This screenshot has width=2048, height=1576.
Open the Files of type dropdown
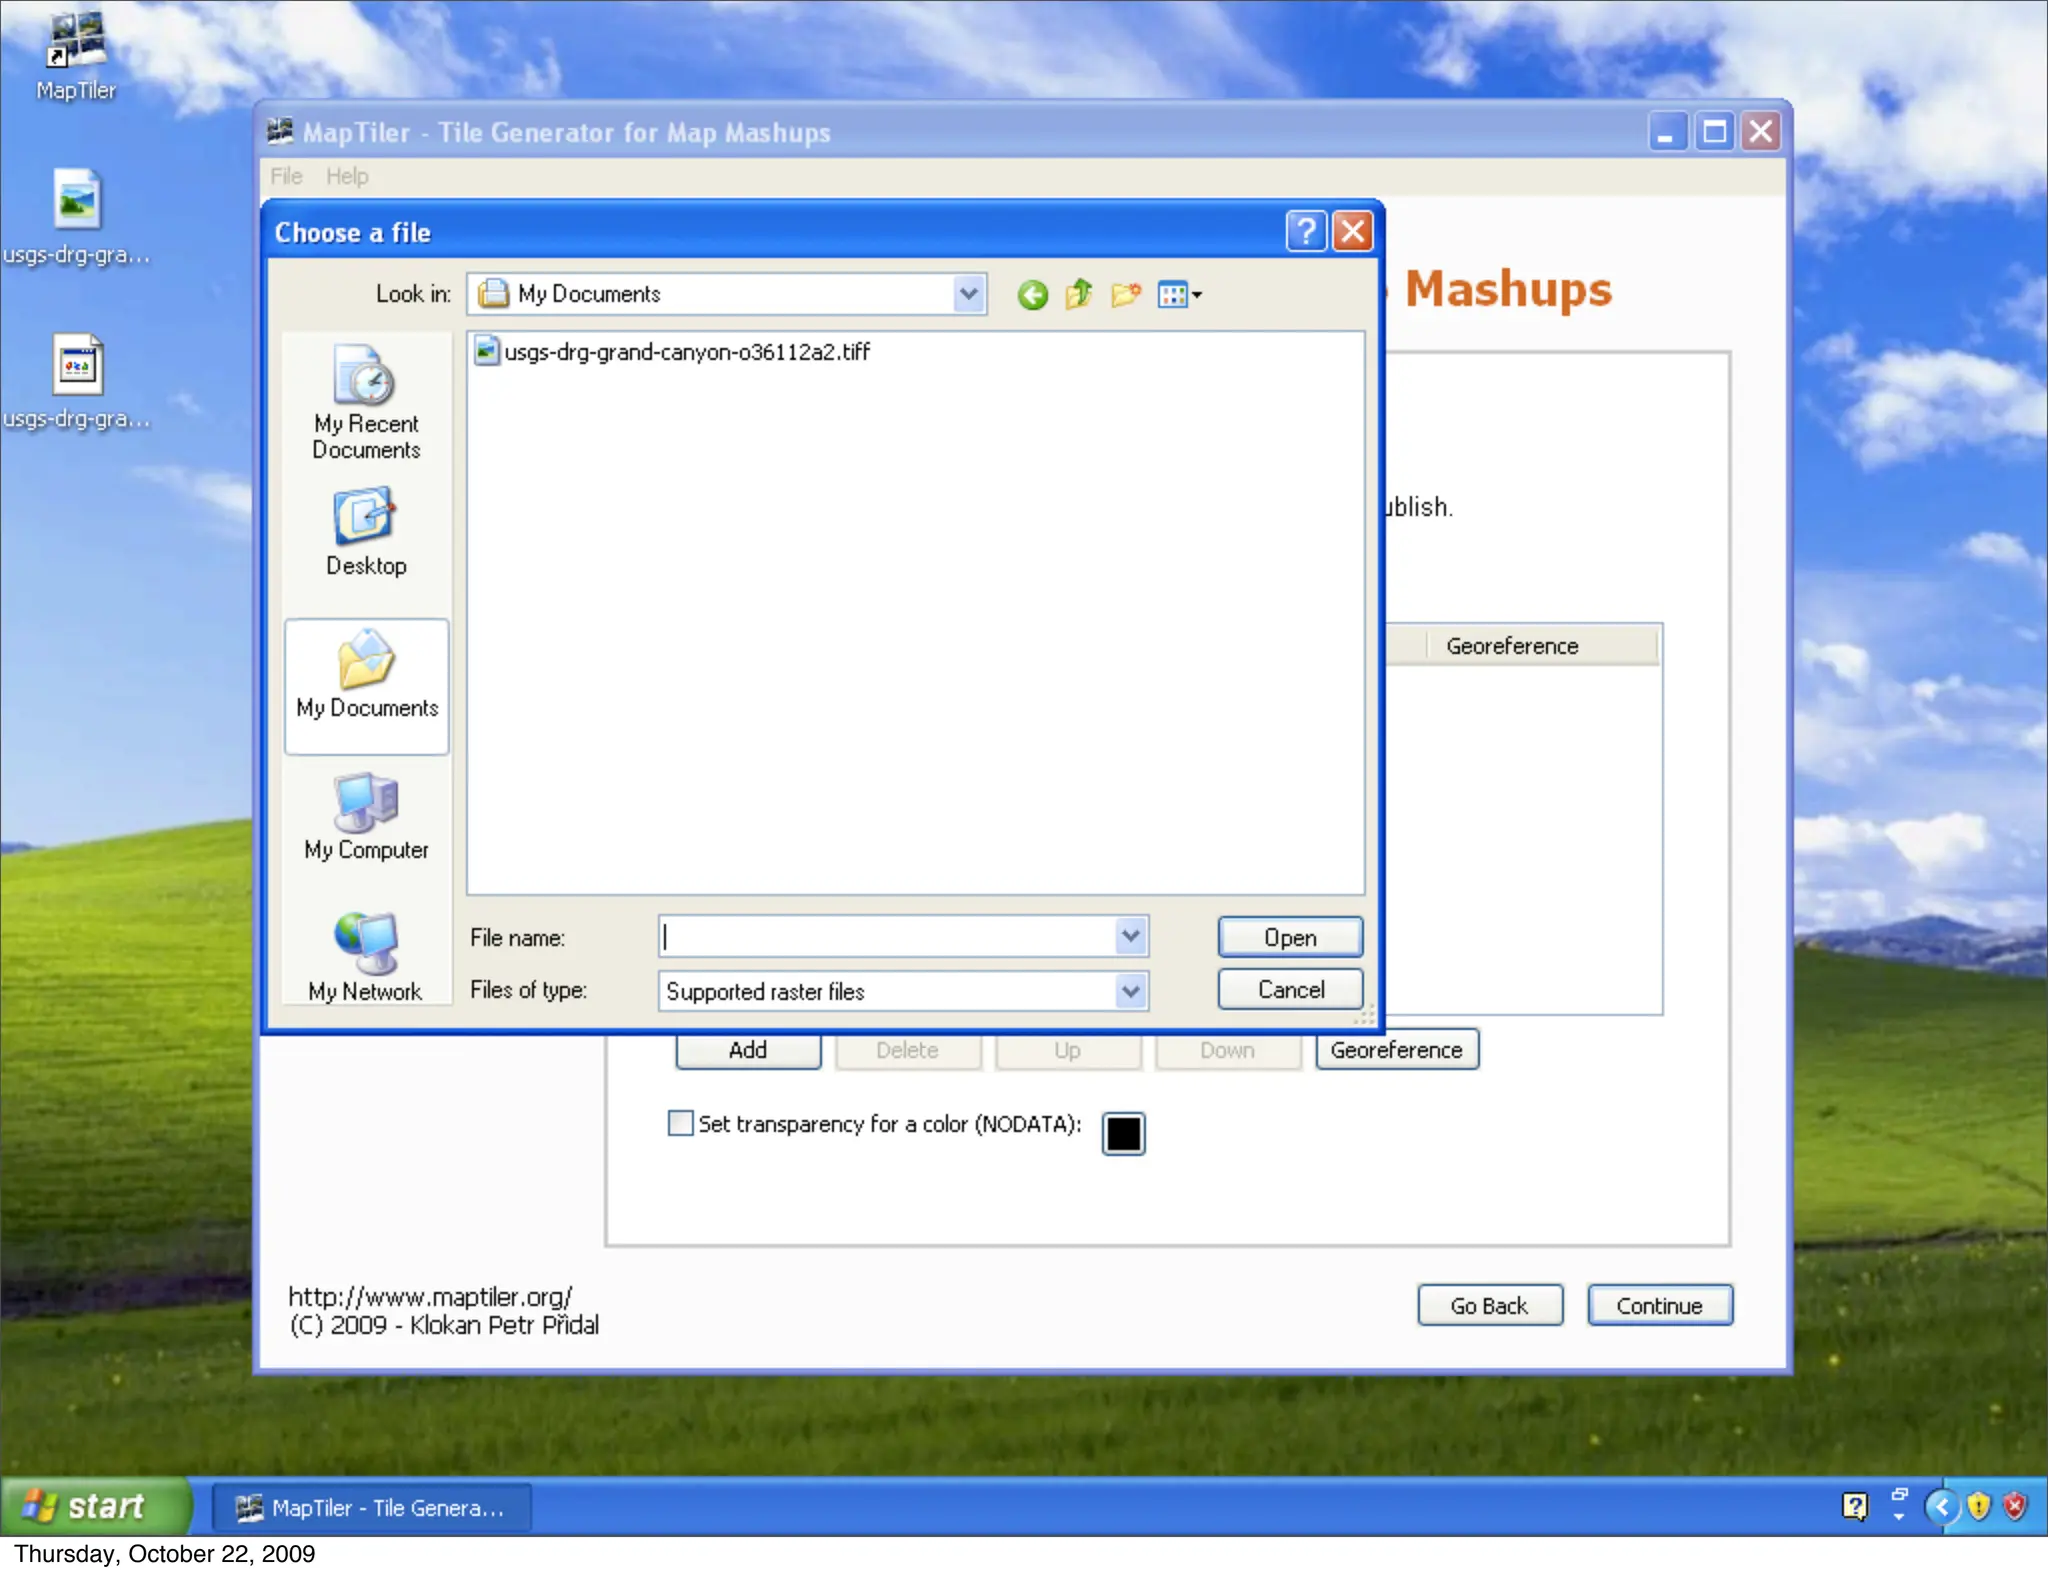[1130, 991]
